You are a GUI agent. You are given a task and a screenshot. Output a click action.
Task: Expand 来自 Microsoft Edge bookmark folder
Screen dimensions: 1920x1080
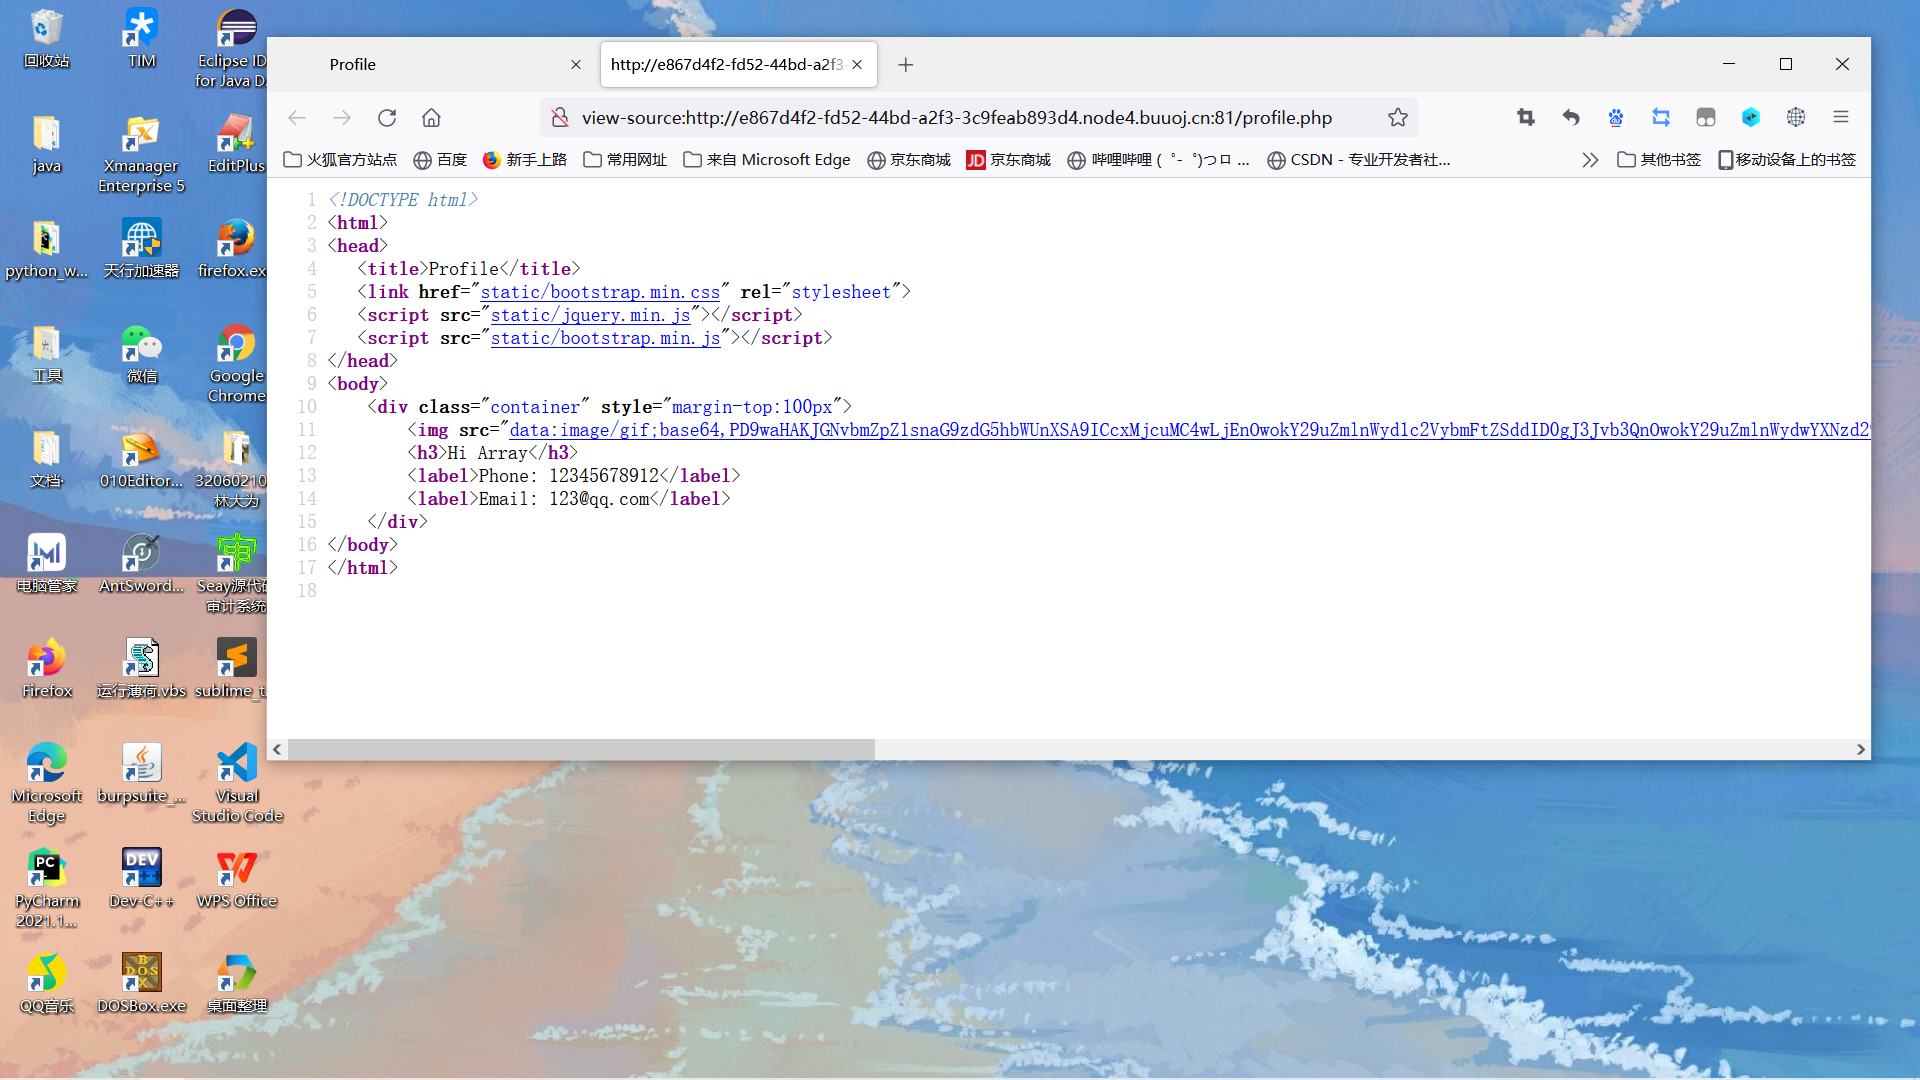767,160
